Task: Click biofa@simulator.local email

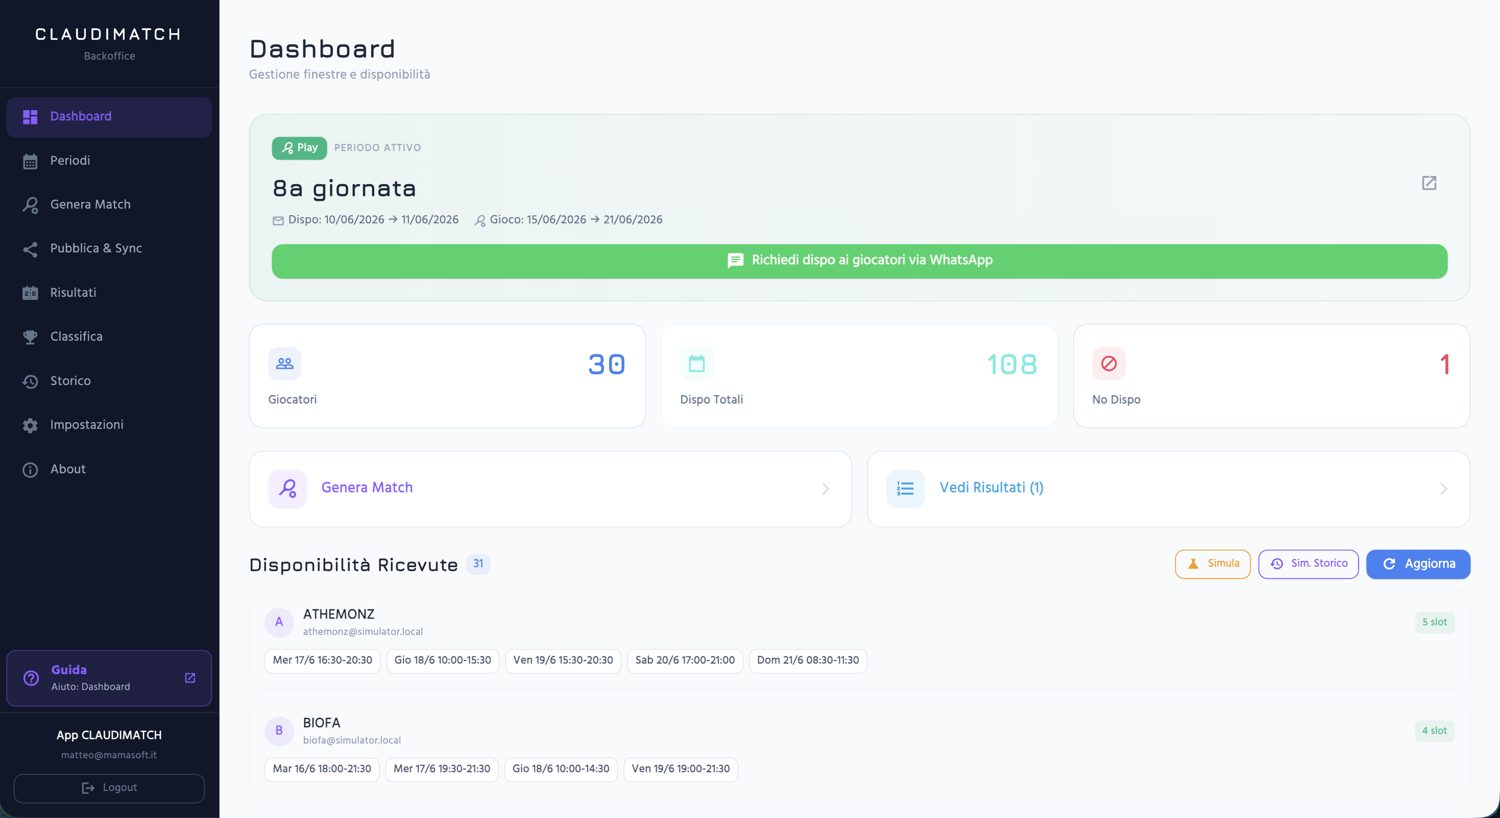Action: 352,741
